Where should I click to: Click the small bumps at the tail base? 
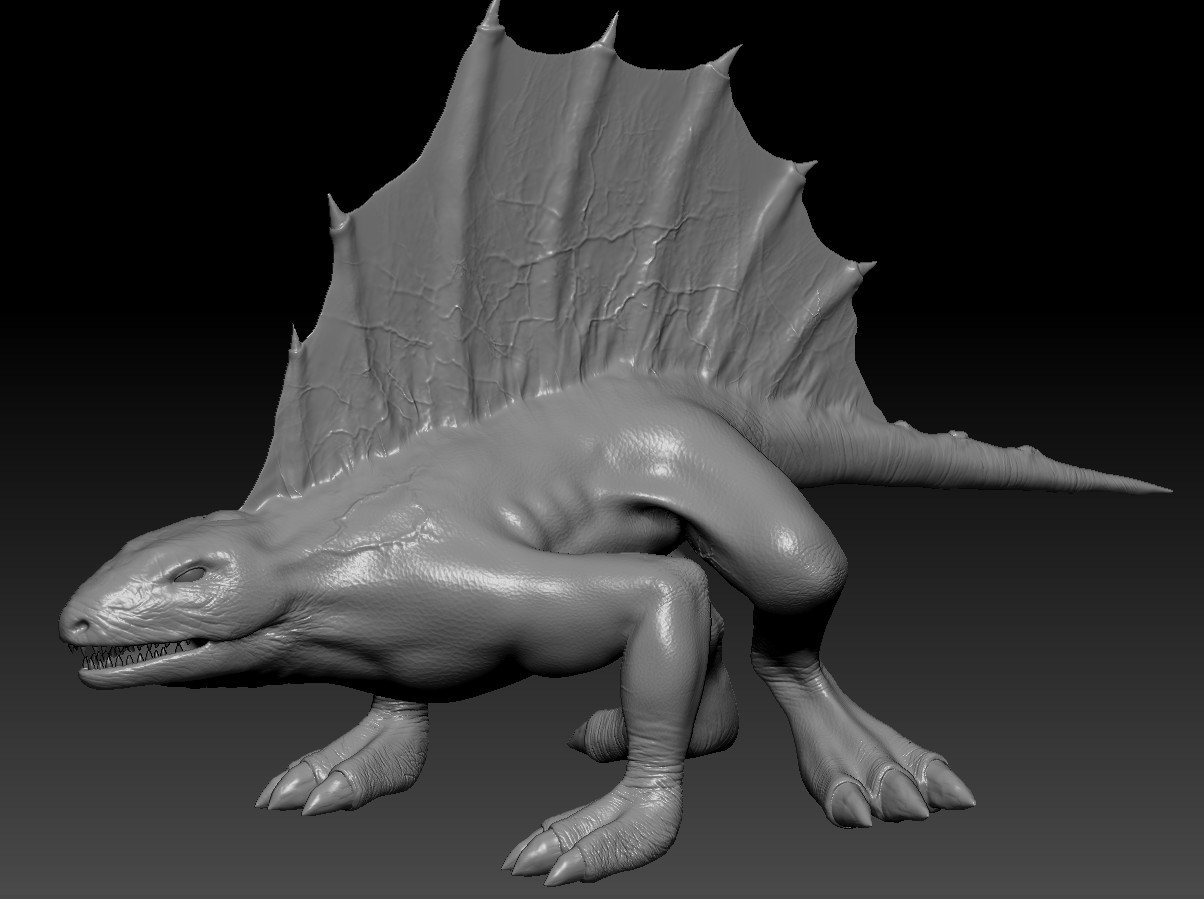tap(960, 436)
